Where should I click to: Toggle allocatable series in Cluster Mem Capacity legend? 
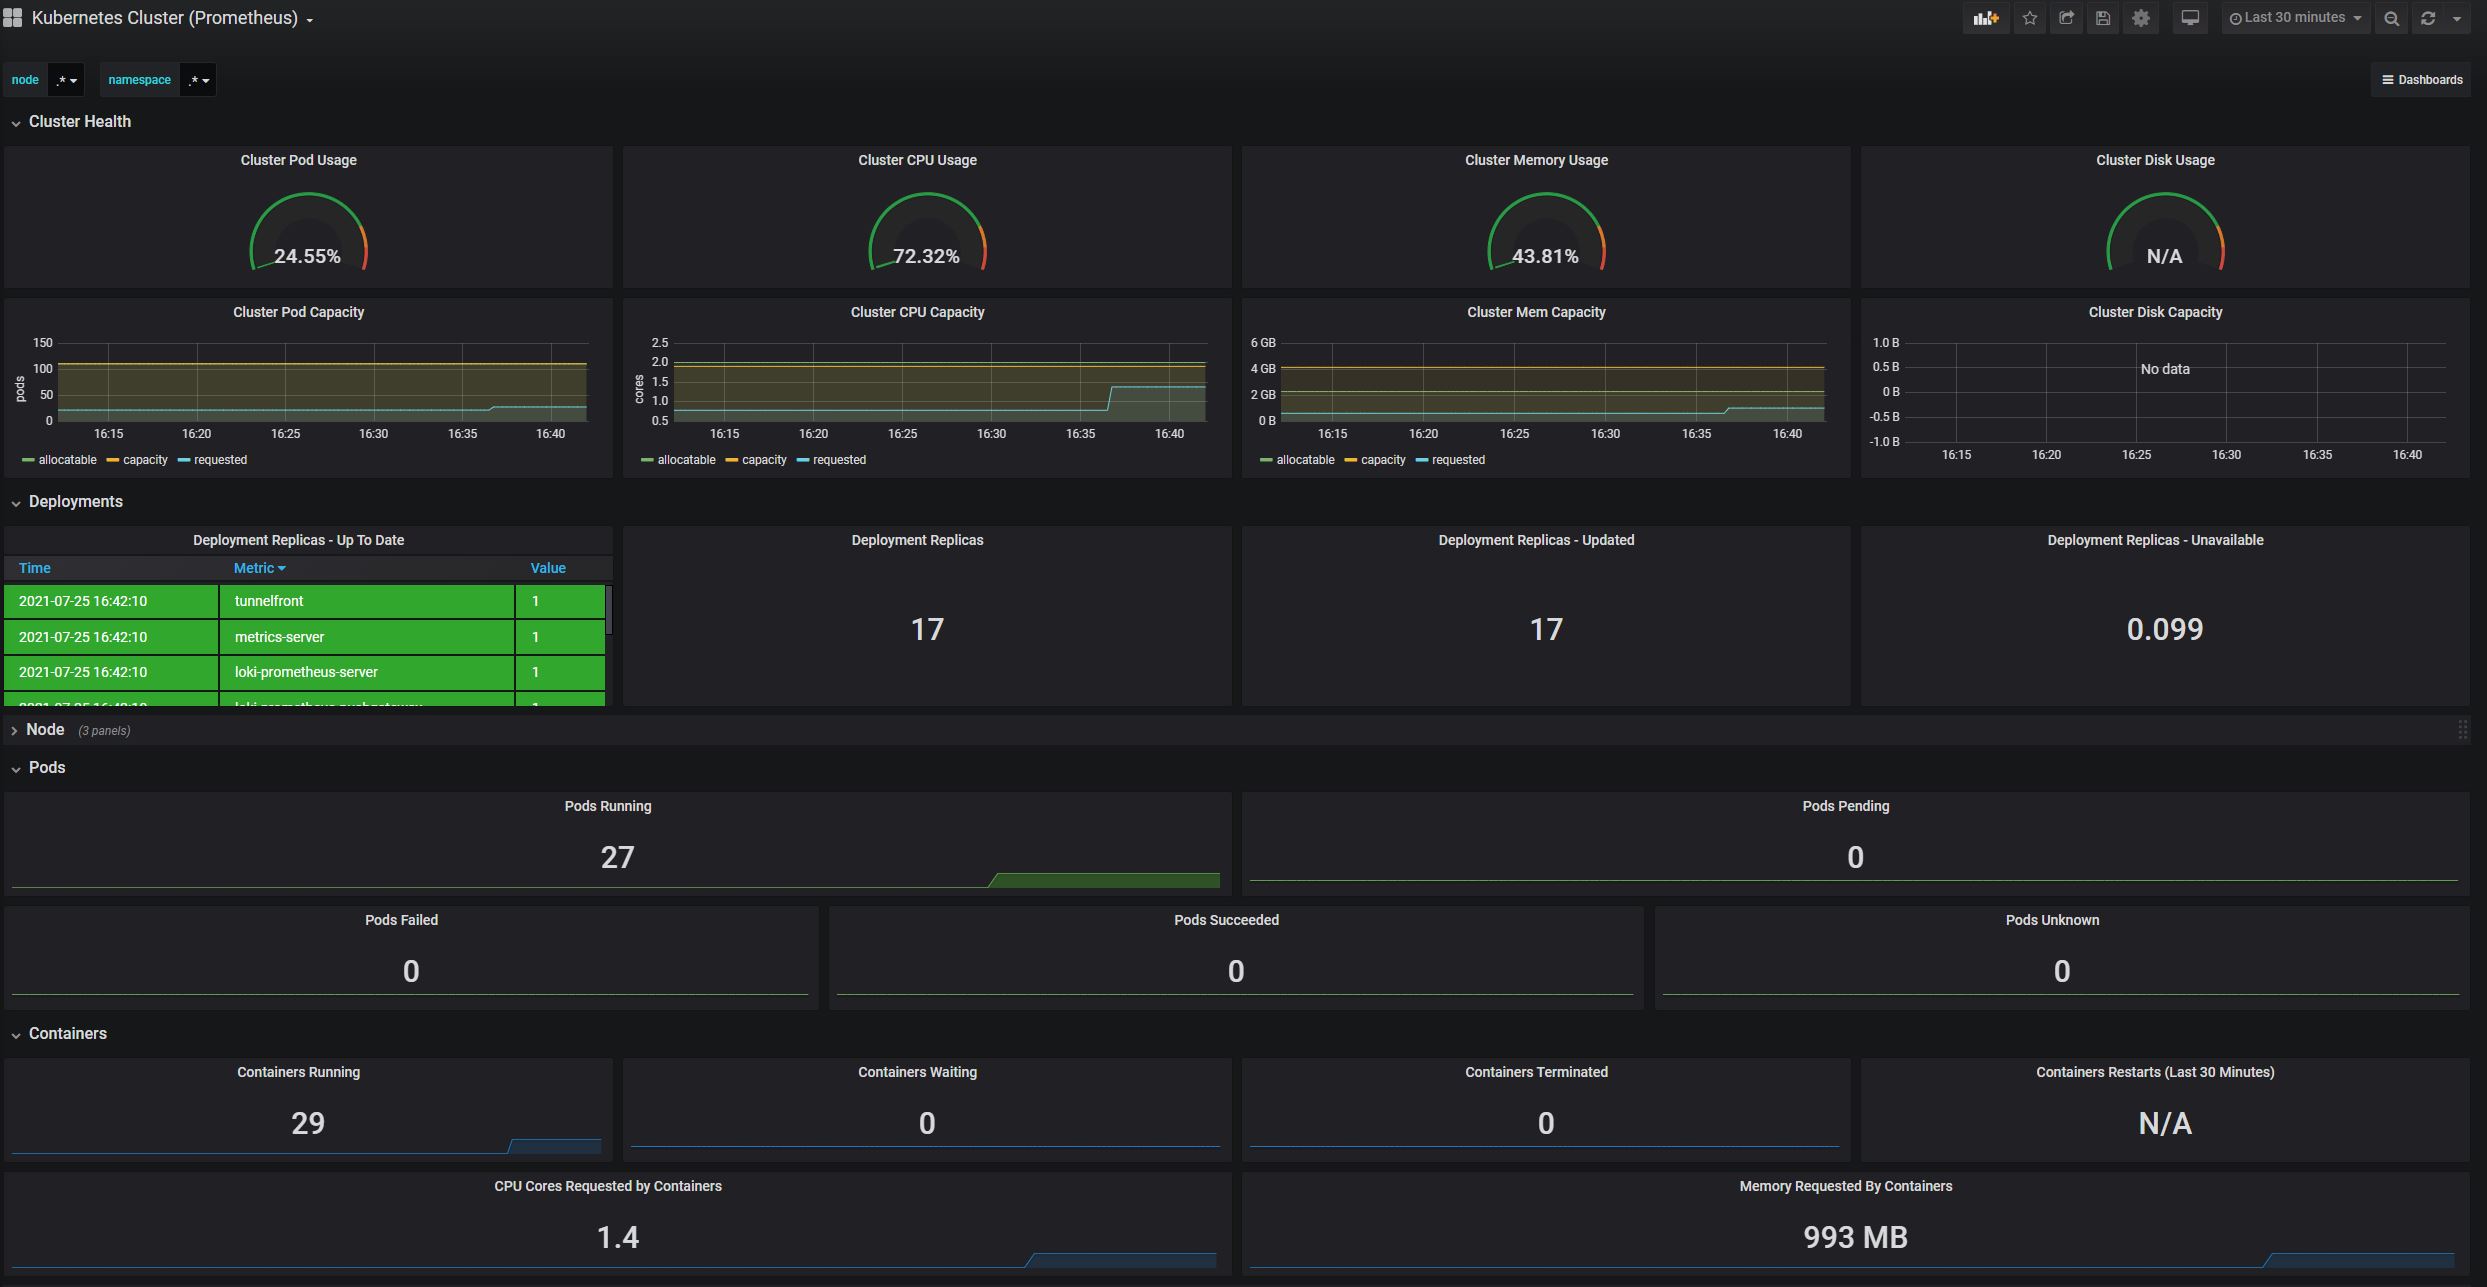1303,459
